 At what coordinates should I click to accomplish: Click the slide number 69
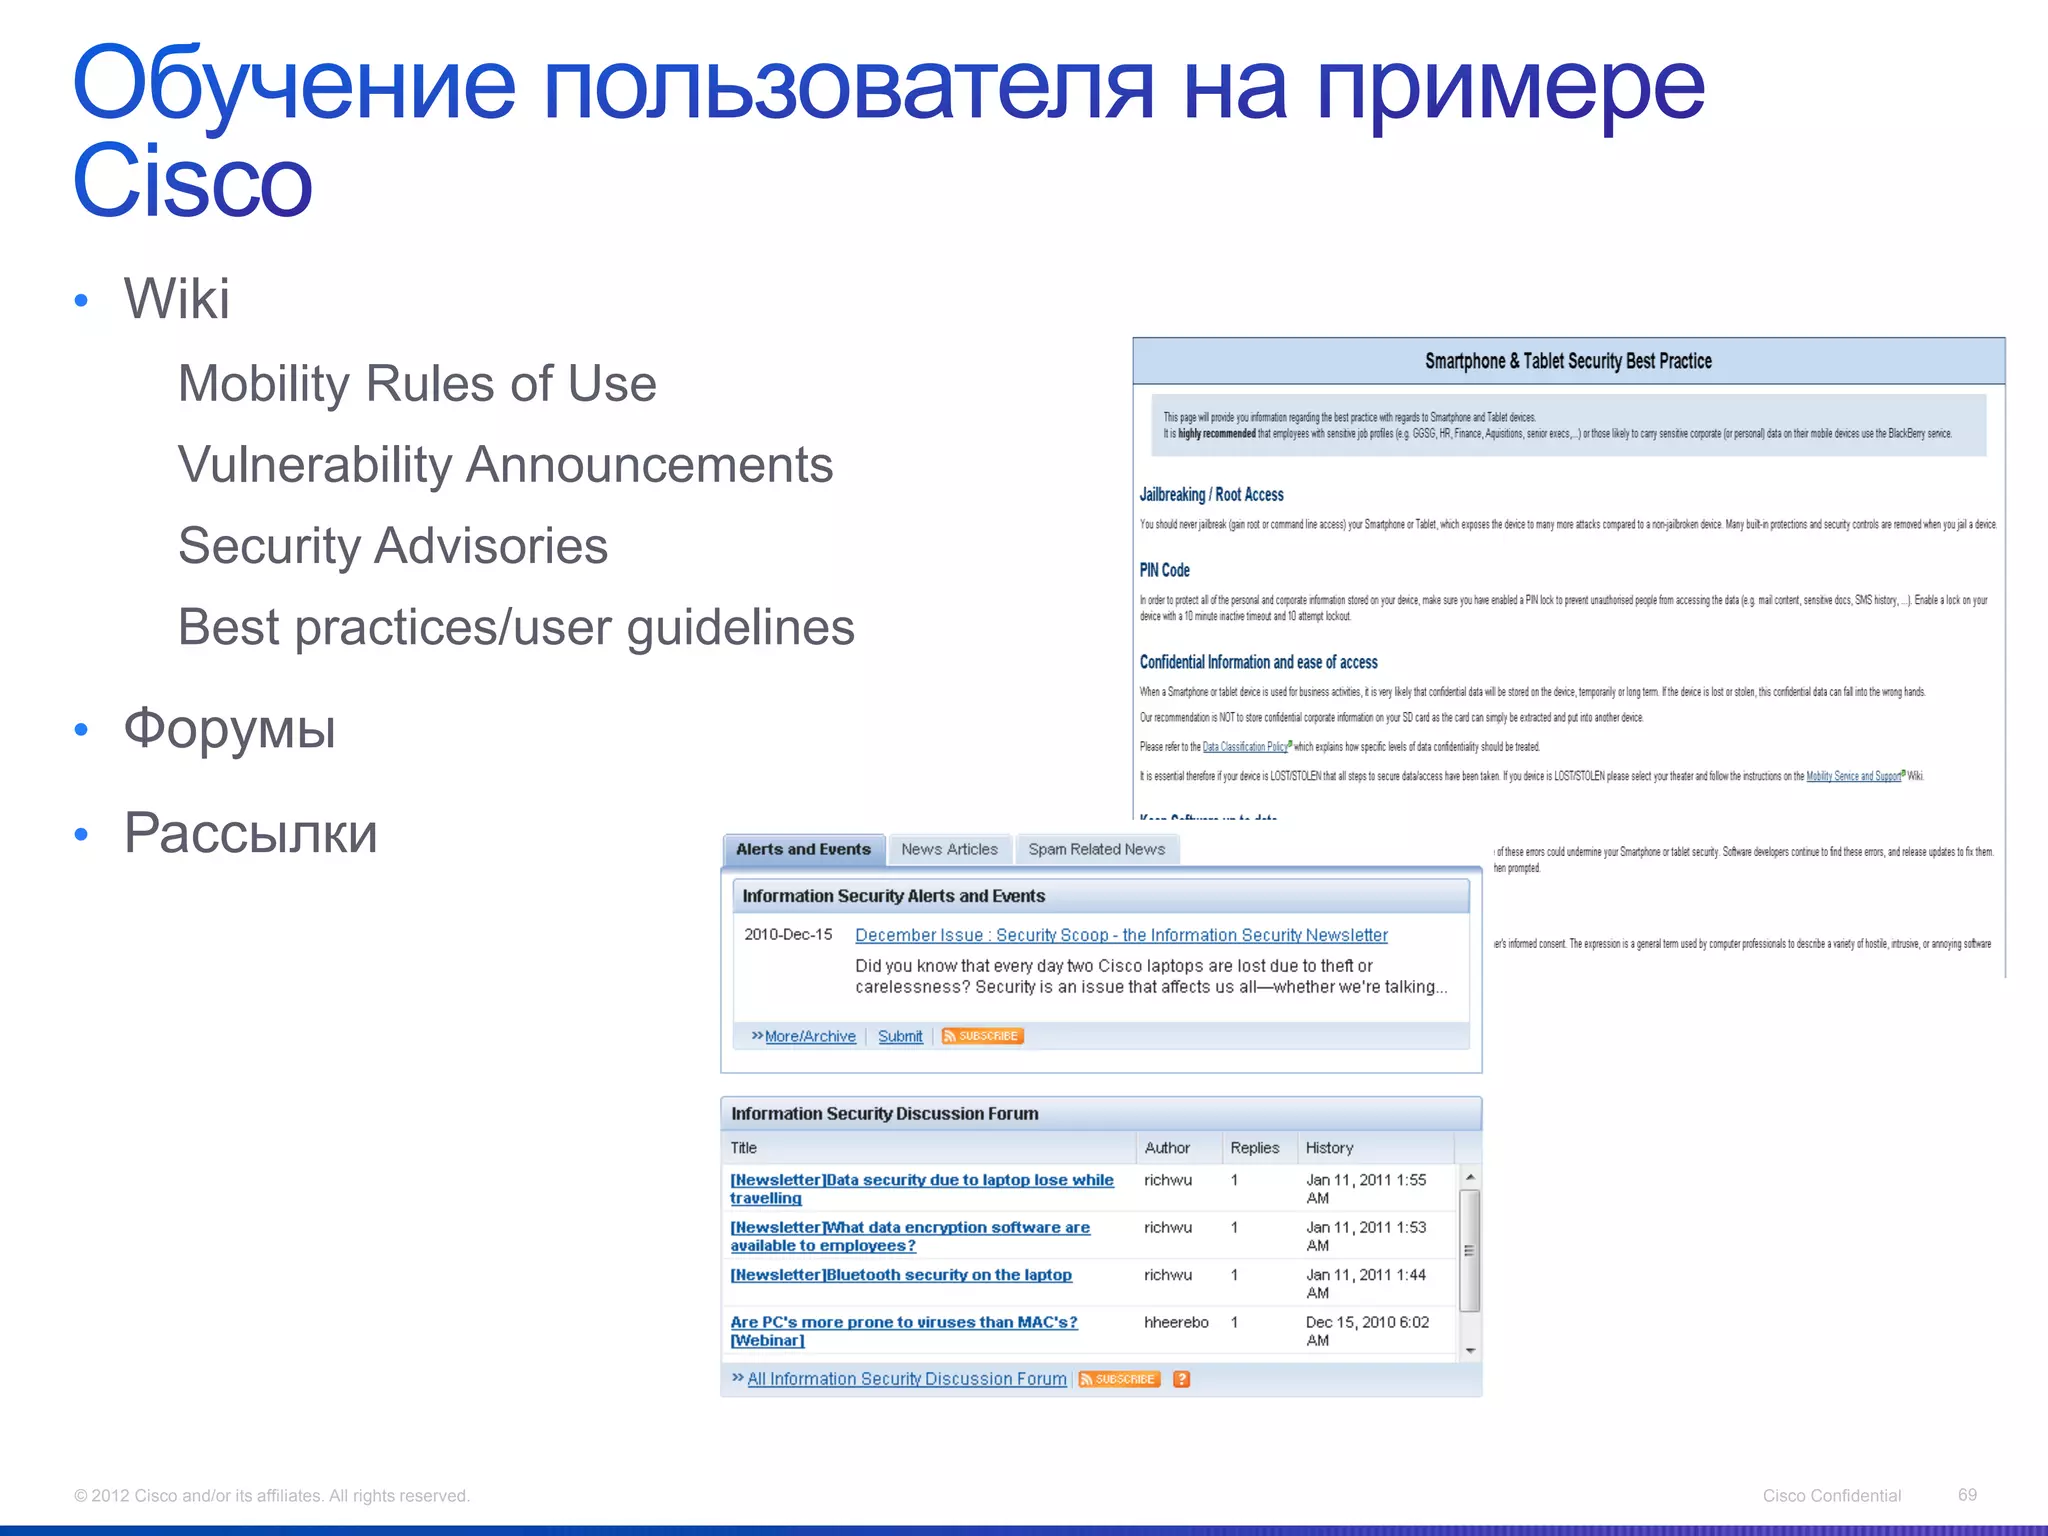tap(1967, 1494)
